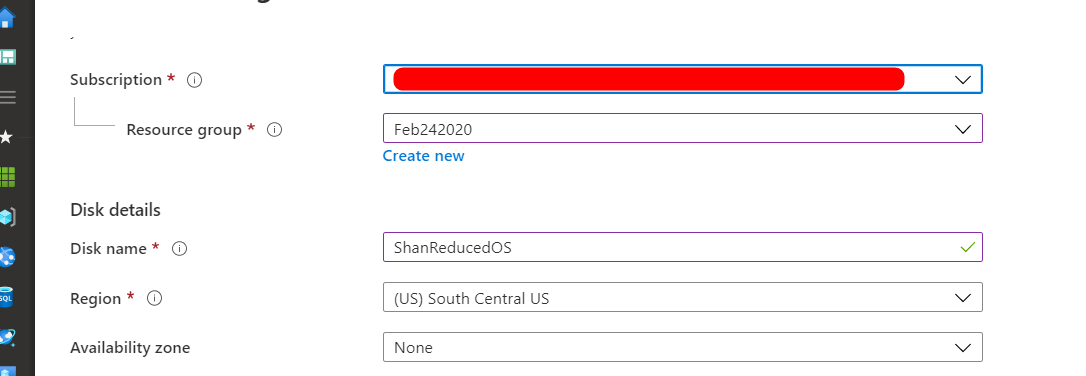This screenshot has width=1086, height=376.
Task: Click the Disk details section heading
Action: (x=115, y=210)
